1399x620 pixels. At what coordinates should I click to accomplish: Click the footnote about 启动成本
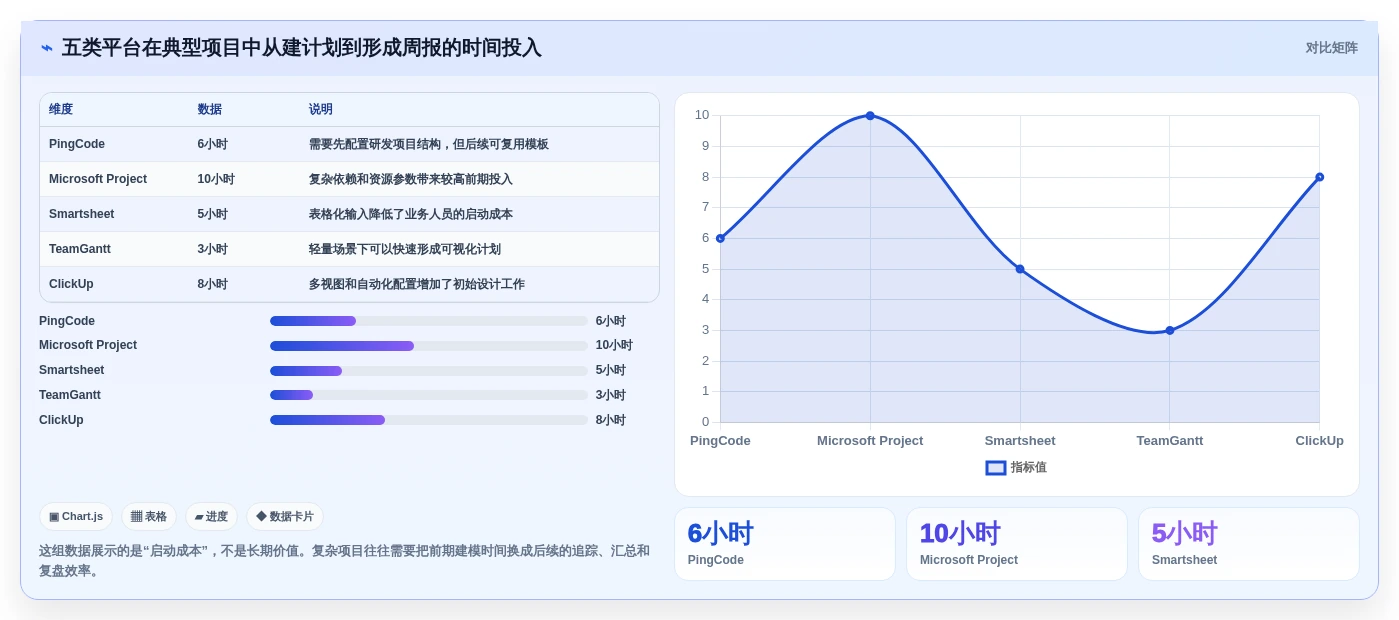pyautogui.click(x=344, y=561)
